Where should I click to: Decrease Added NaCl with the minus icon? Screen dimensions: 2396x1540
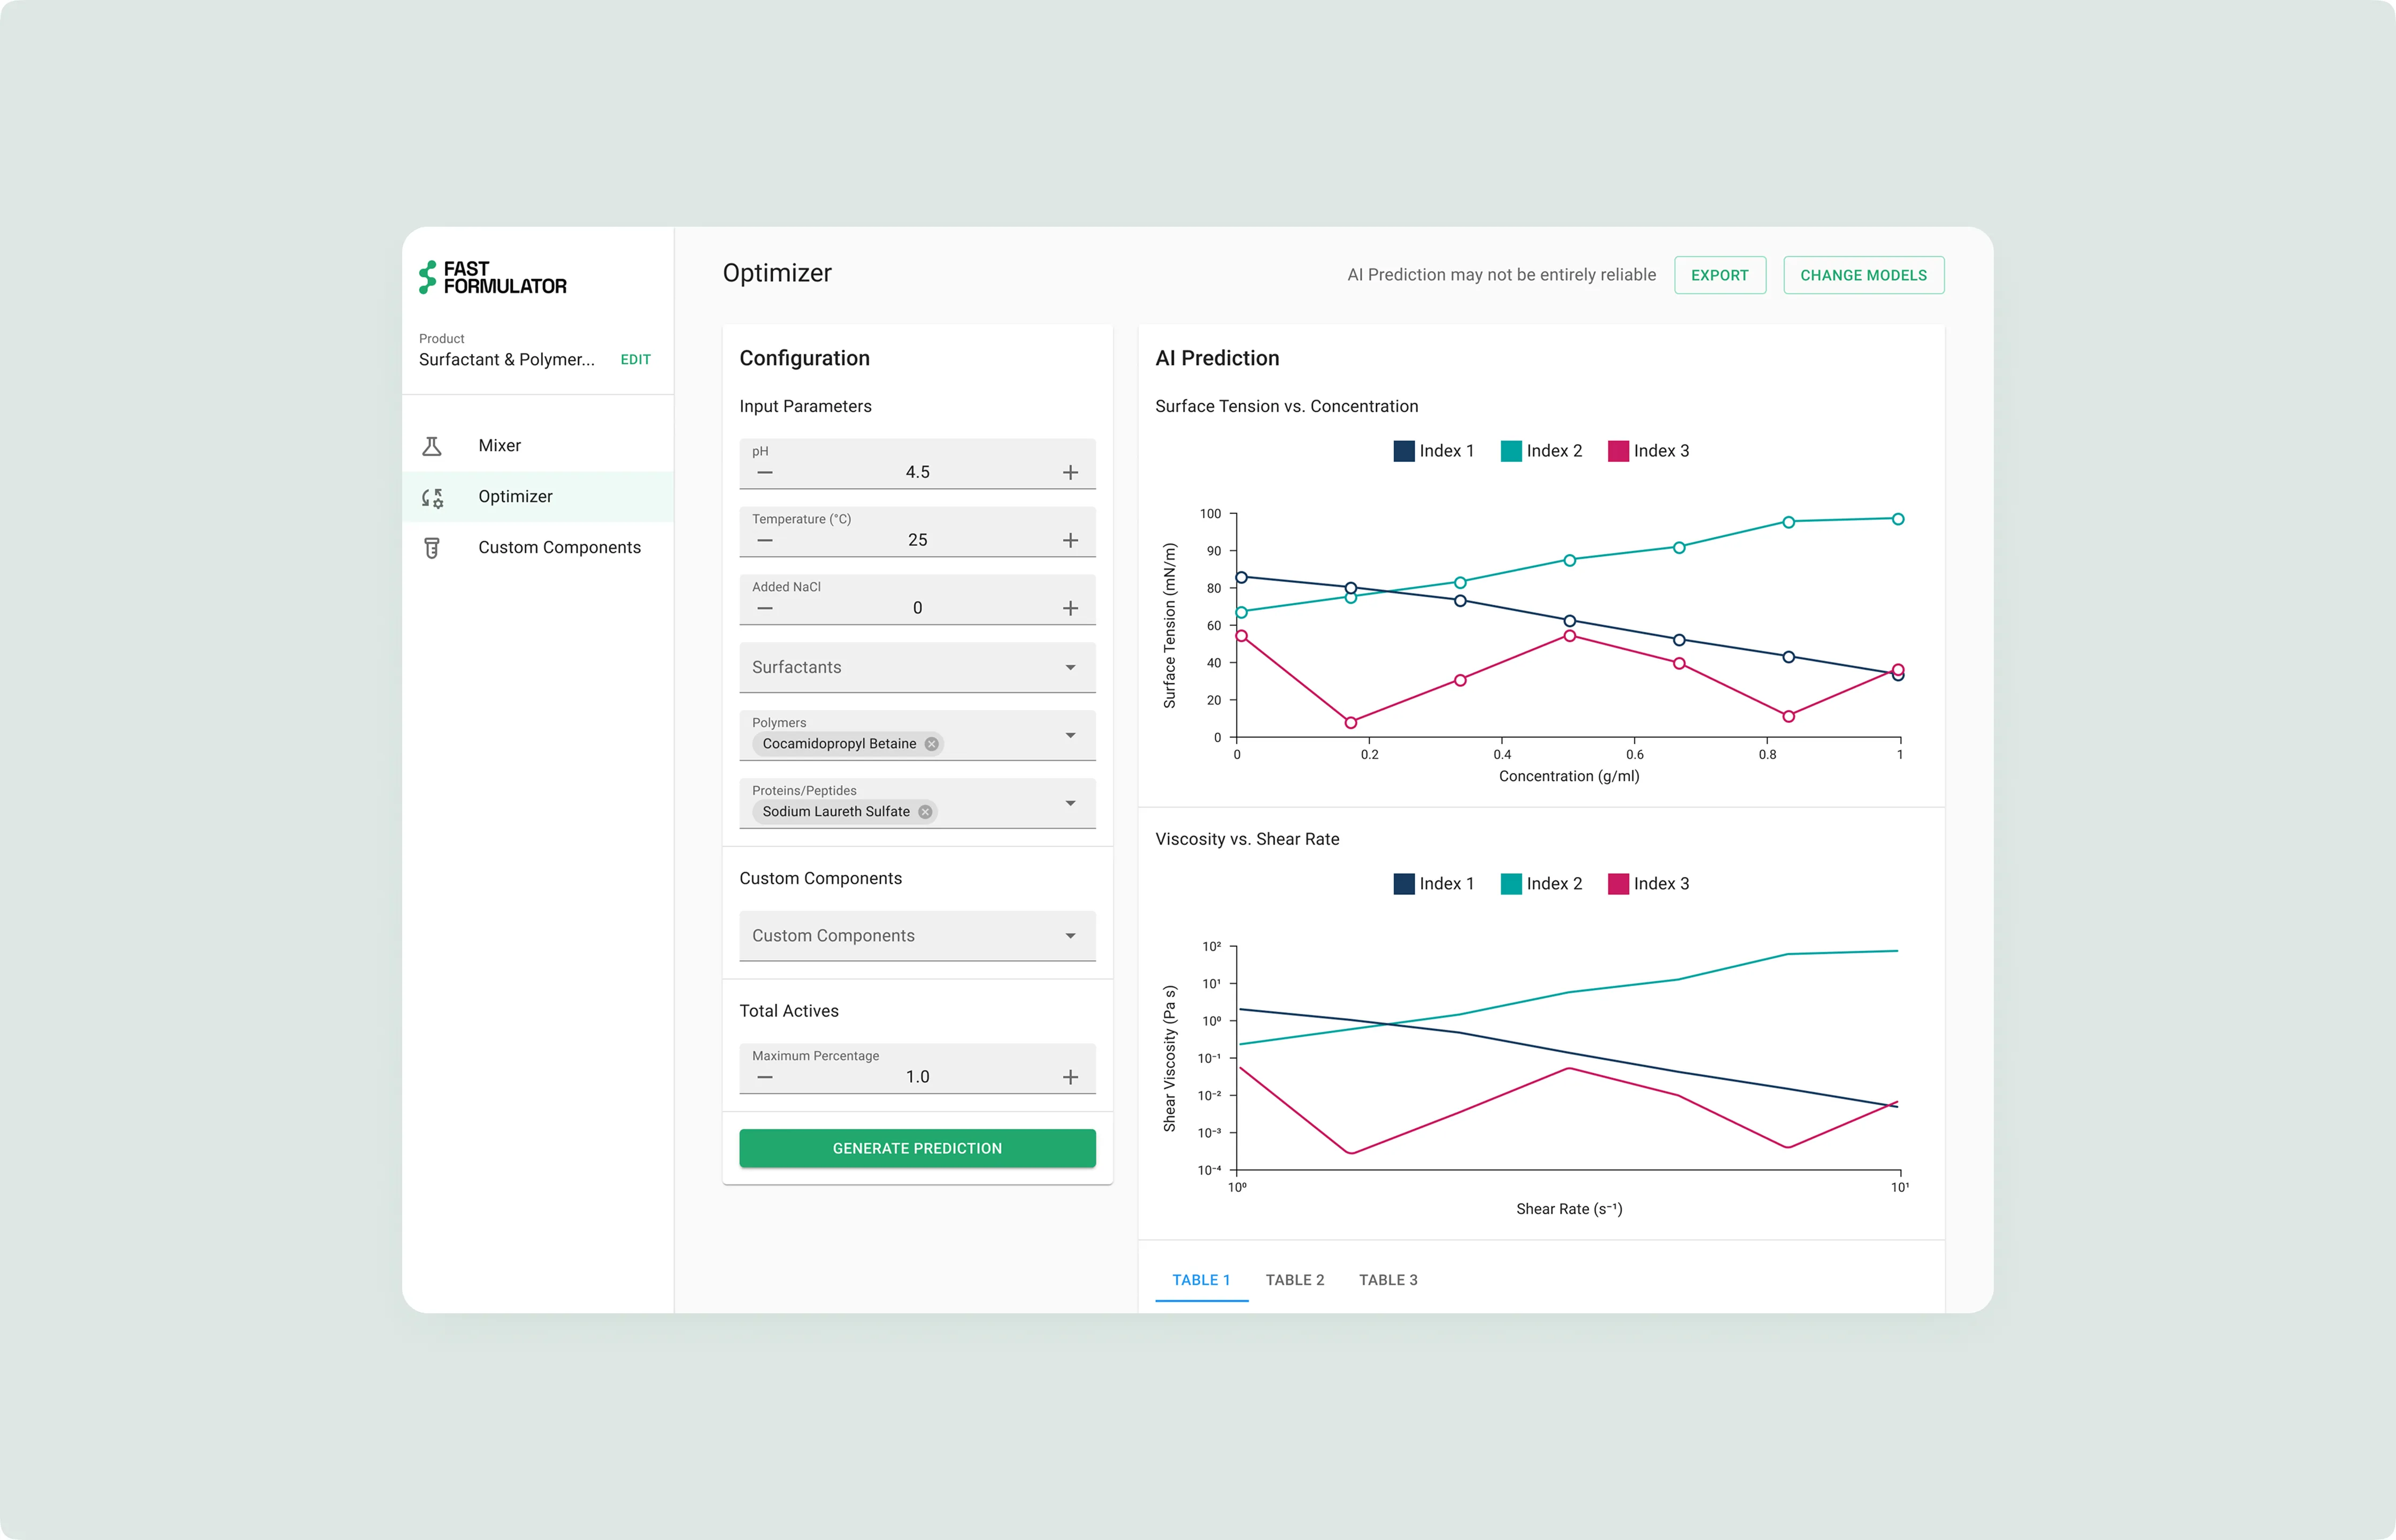pyautogui.click(x=765, y=608)
